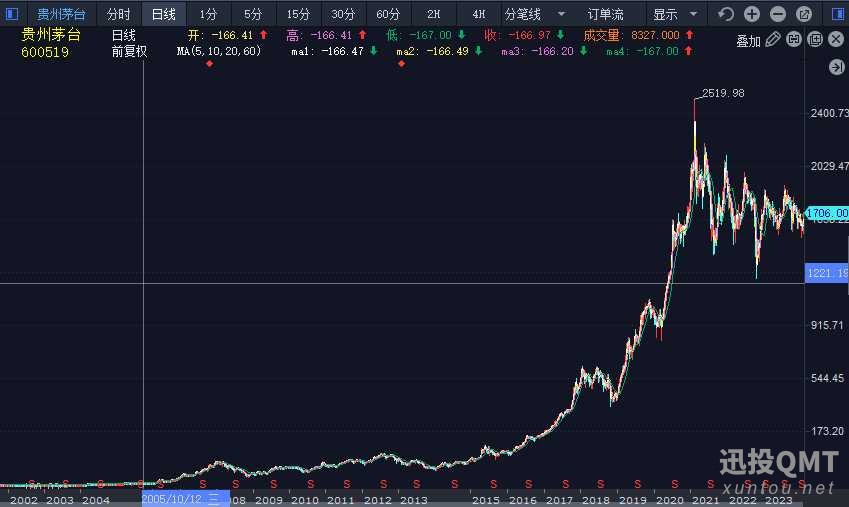Click the link-window icon beside the pencil
849x507 pixels.
click(x=794, y=40)
